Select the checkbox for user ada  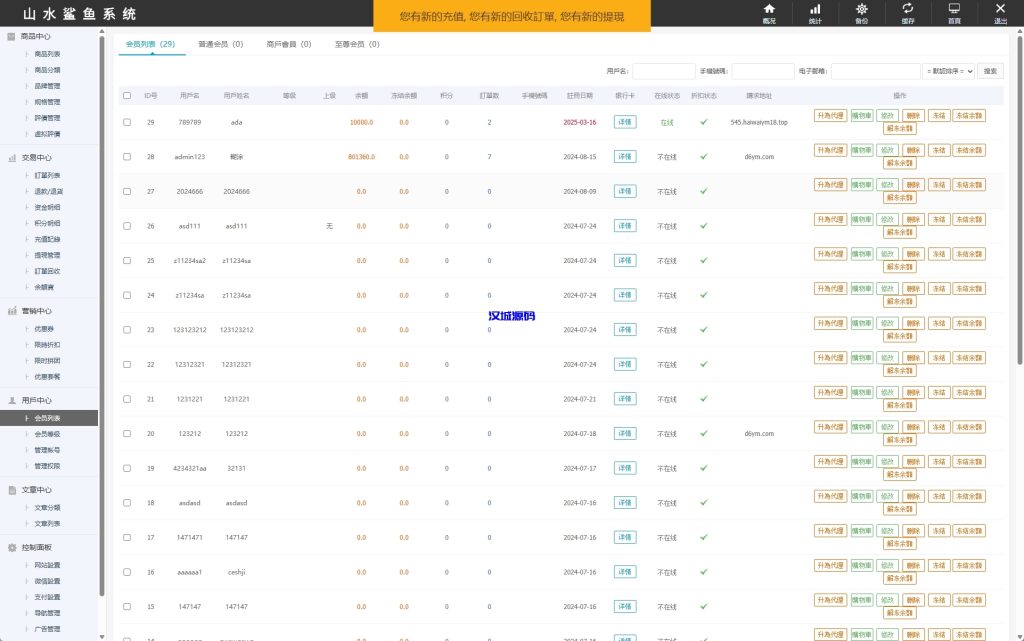pyautogui.click(x=126, y=122)
